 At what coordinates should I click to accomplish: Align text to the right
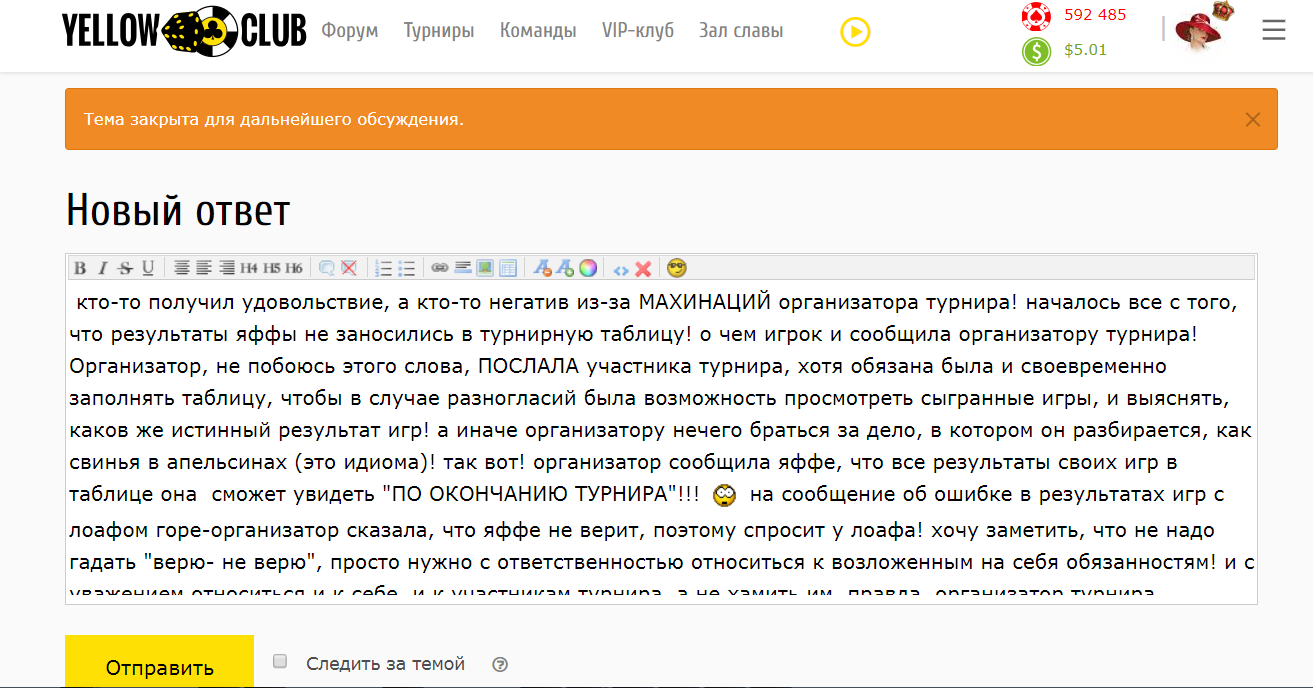[227, 268]
